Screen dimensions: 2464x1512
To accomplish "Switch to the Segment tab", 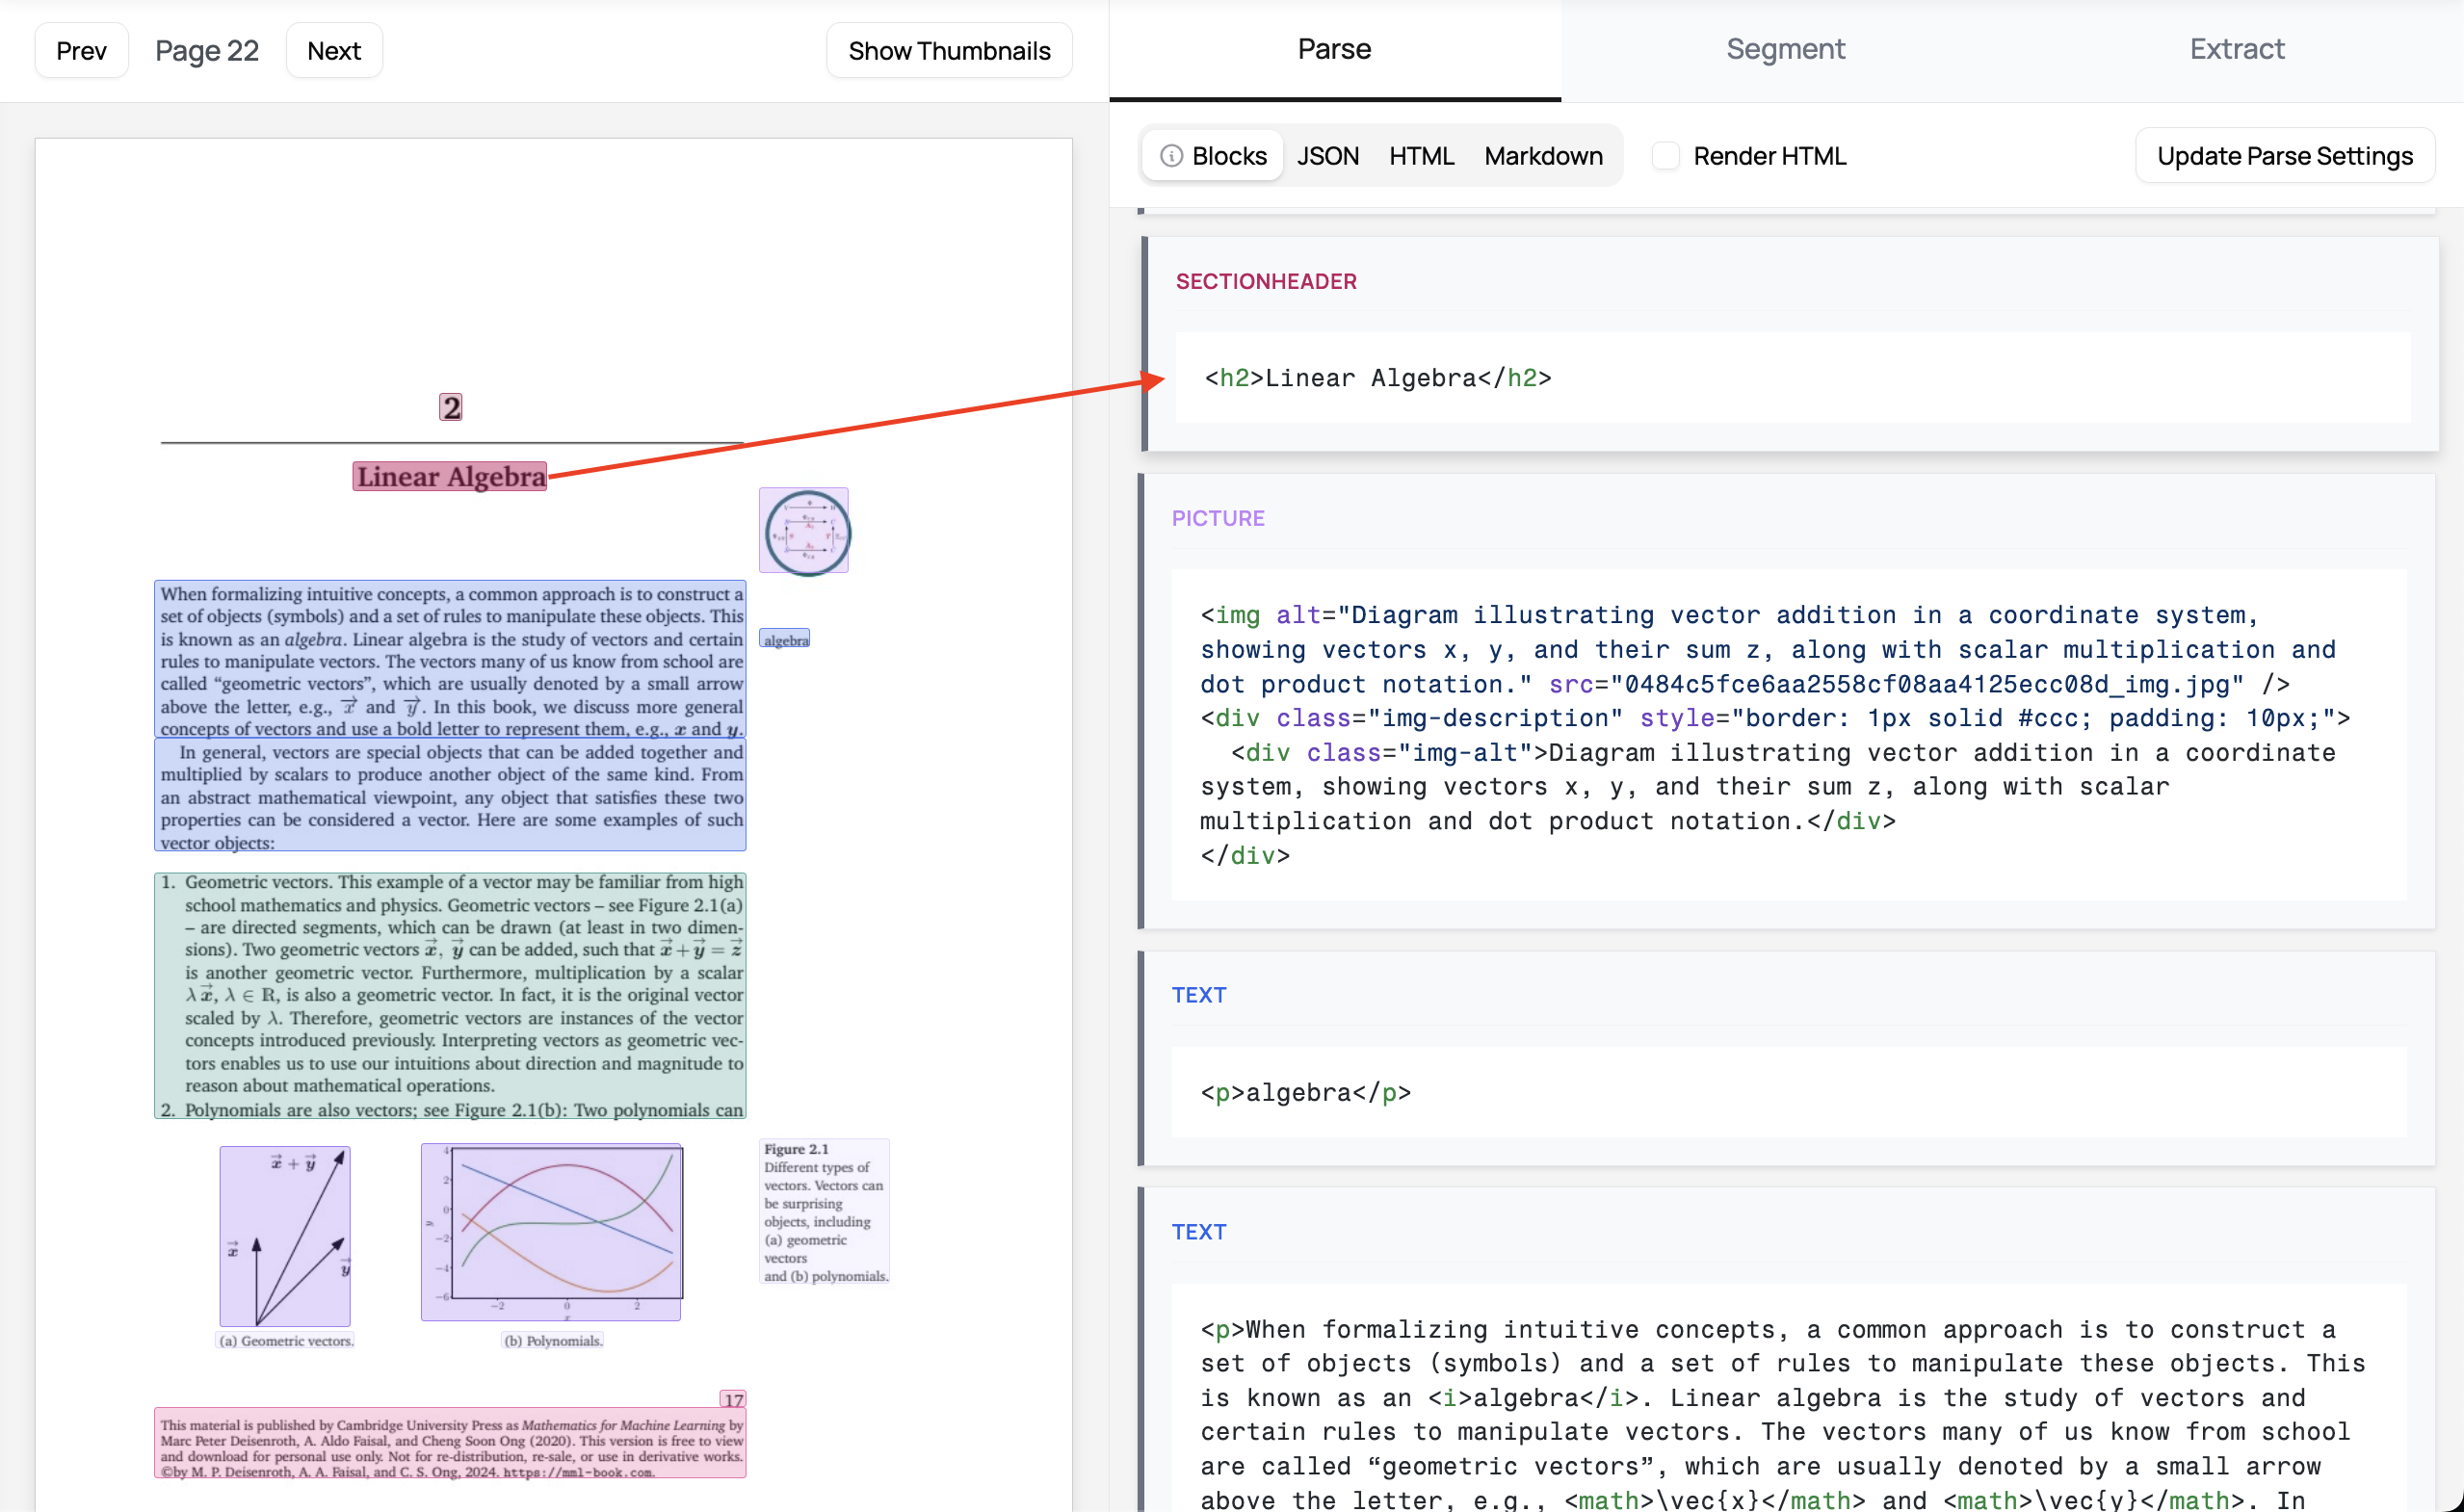I will point(1785,49).
